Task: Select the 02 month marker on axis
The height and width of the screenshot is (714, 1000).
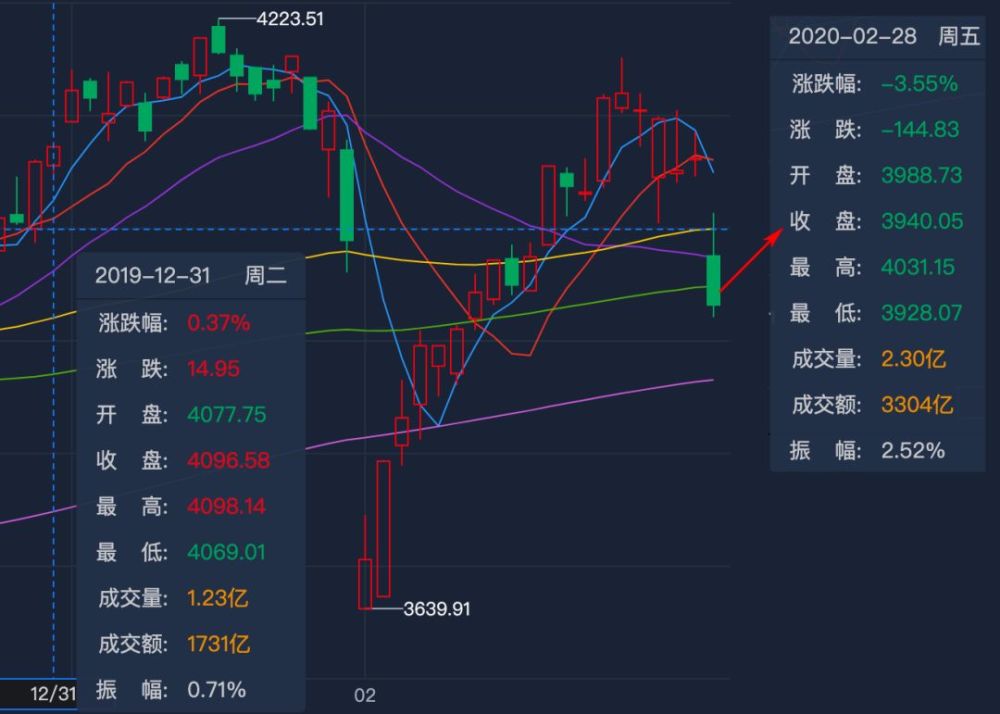Action: (x=365, y=695)
